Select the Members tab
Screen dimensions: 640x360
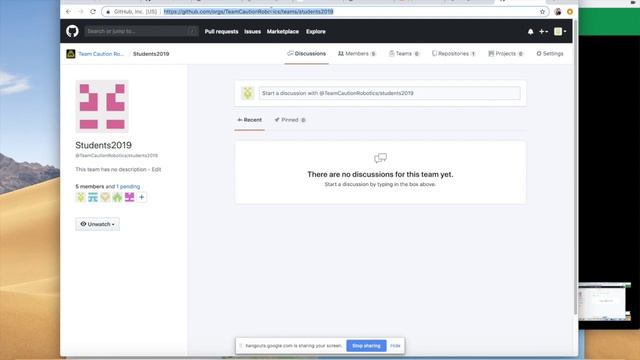coord(357,54)
